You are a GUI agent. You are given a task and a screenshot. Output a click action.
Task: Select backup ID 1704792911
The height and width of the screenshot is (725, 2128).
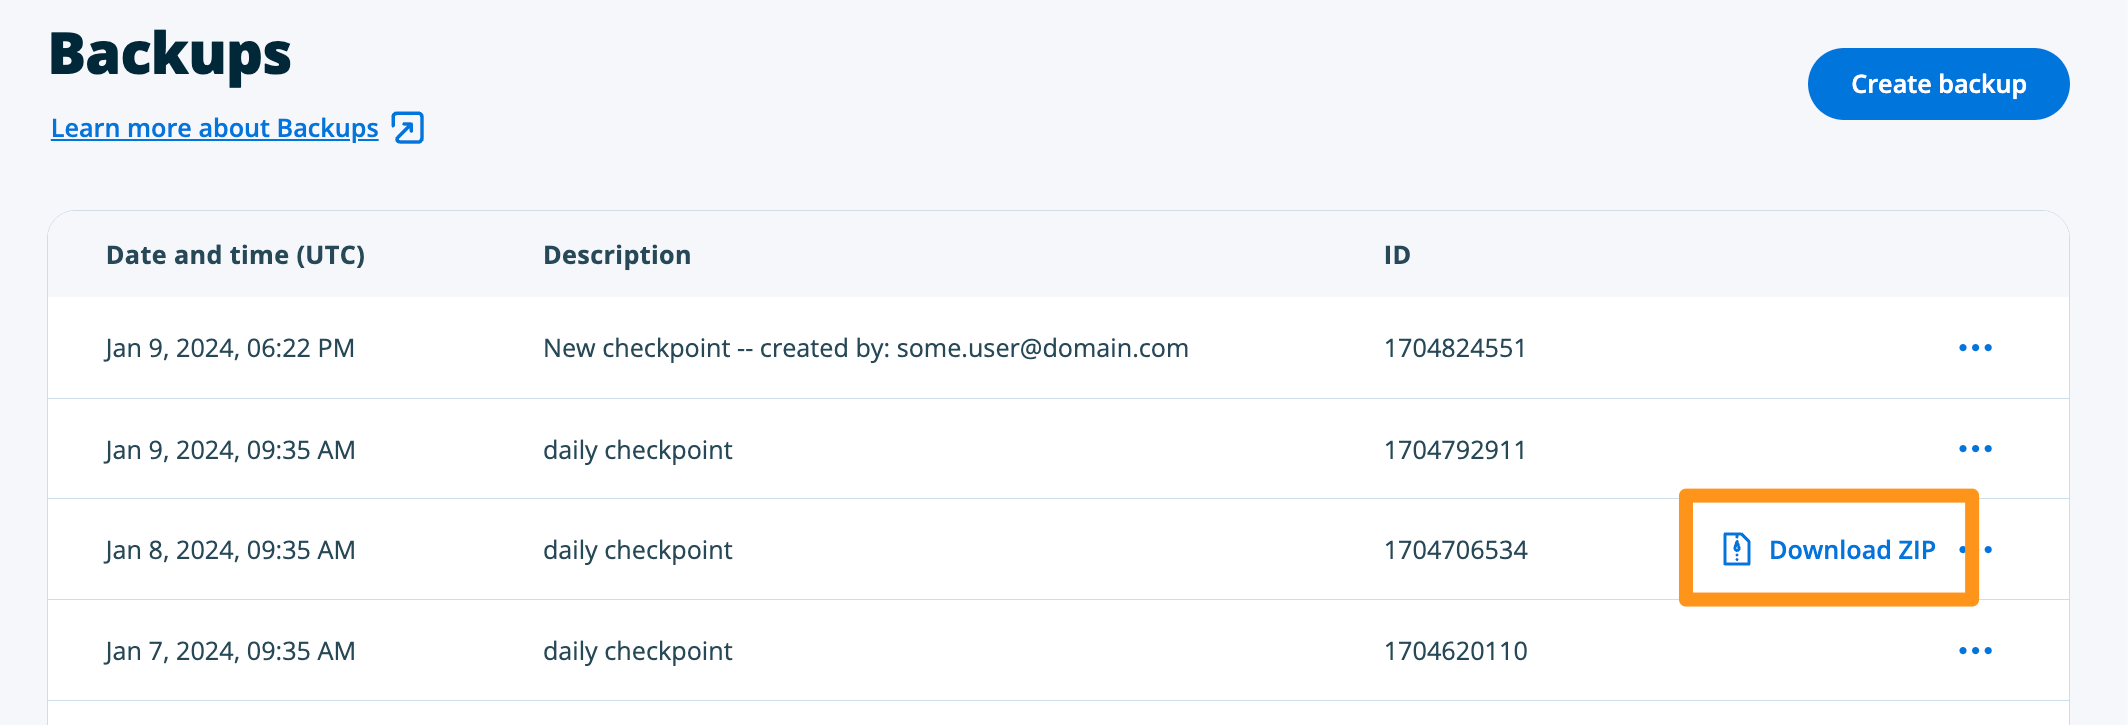[1454, 450]
